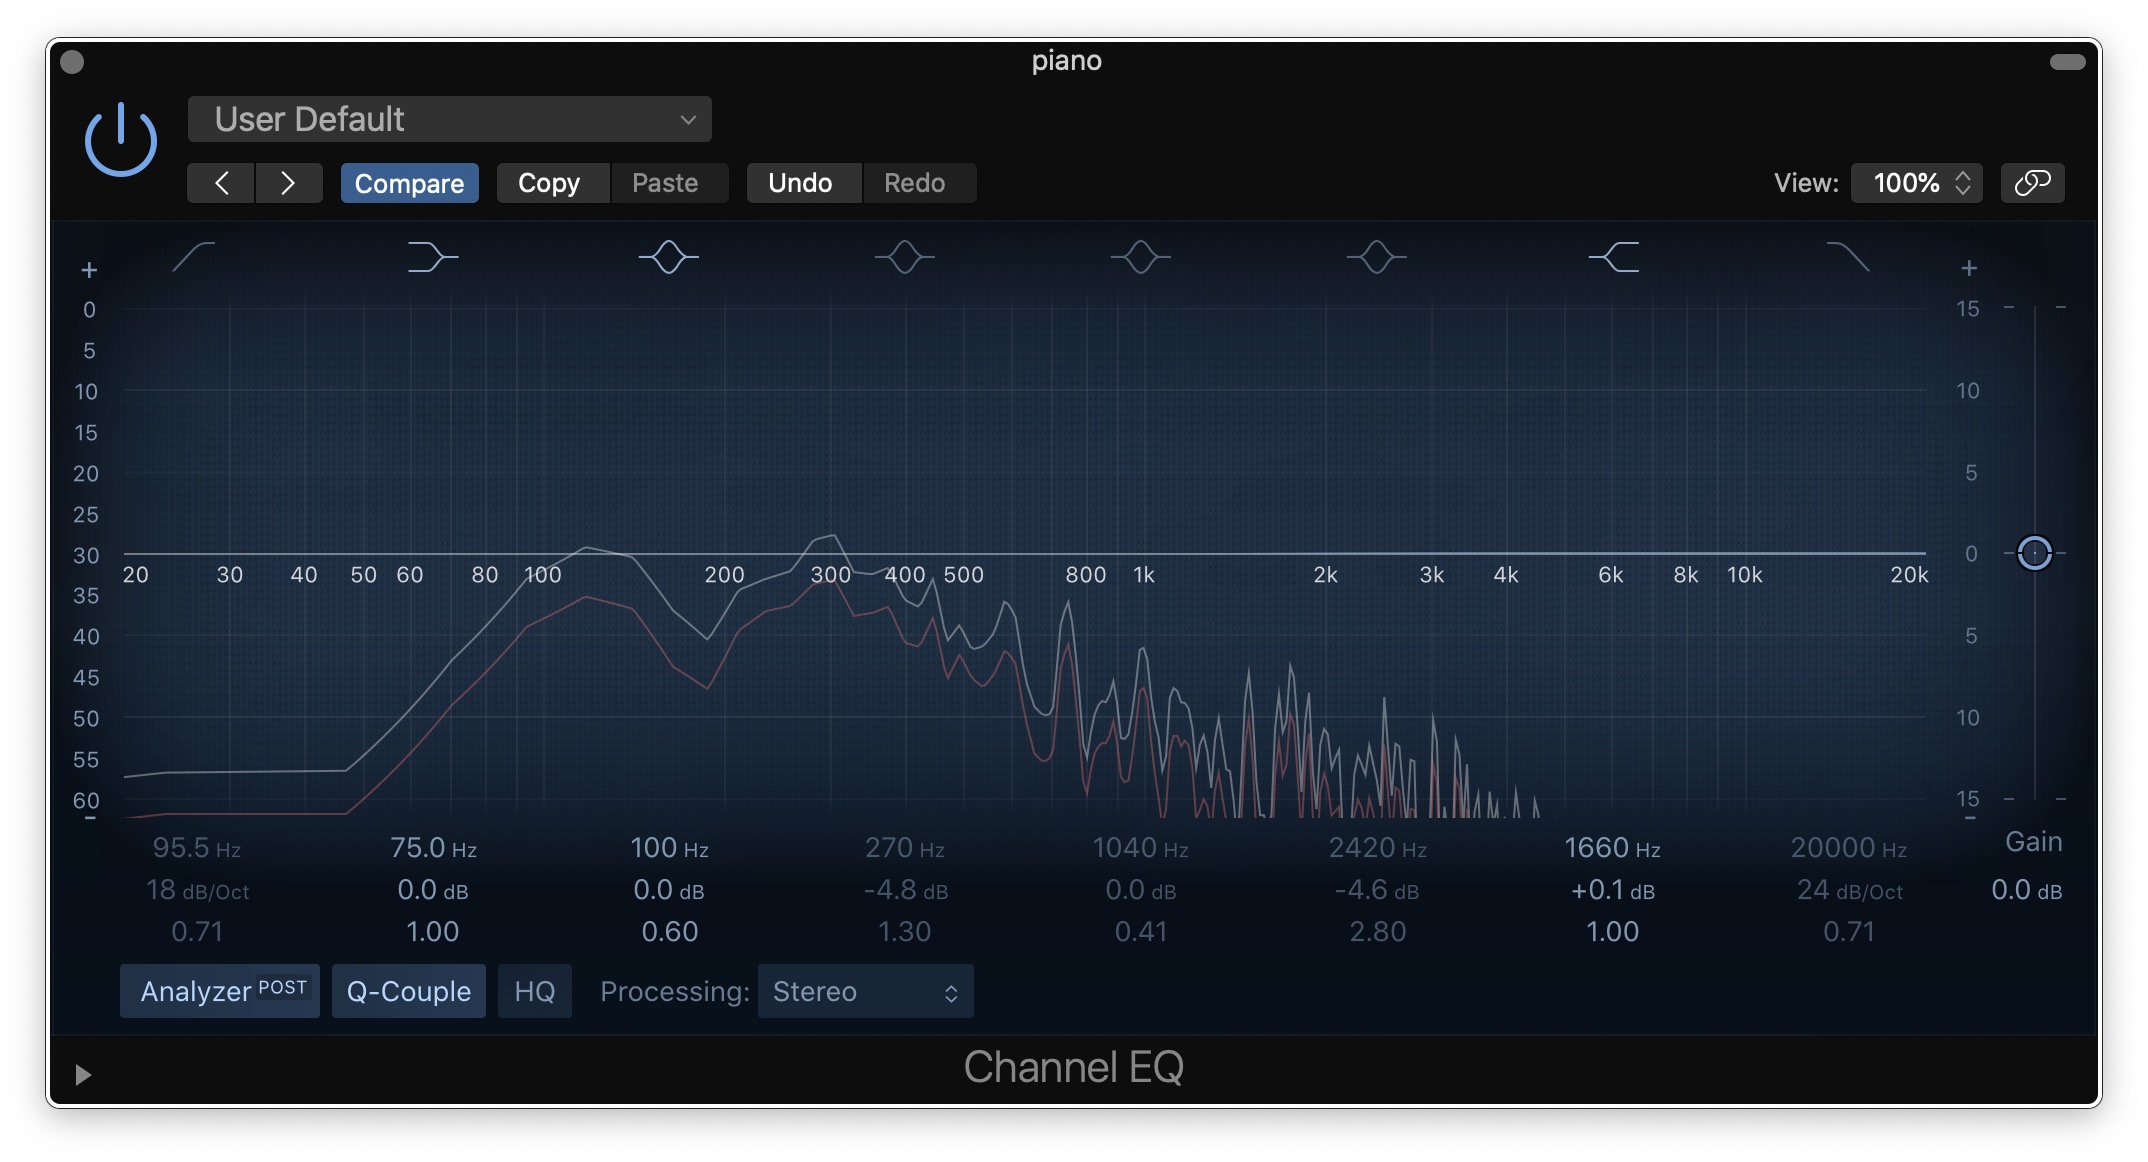Toggle the plugin power bypass button

coord(120,140)
